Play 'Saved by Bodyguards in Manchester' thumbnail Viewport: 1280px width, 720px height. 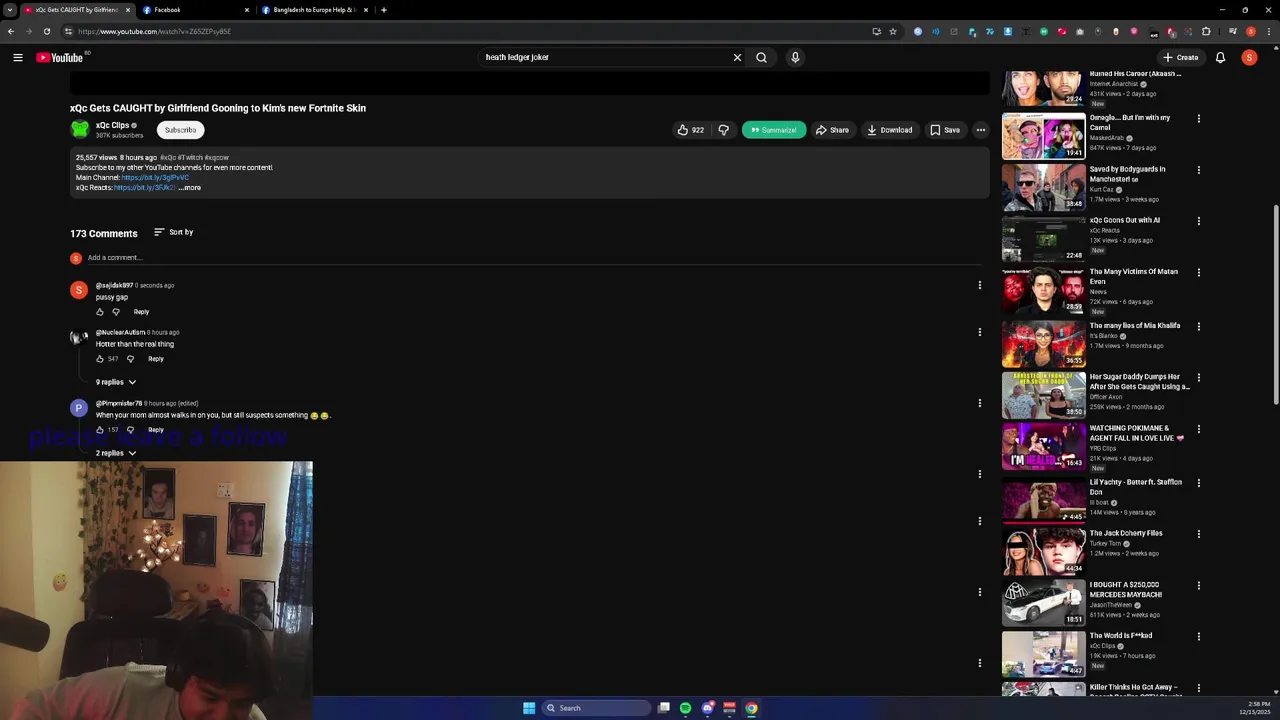(x=1044, y=188)
